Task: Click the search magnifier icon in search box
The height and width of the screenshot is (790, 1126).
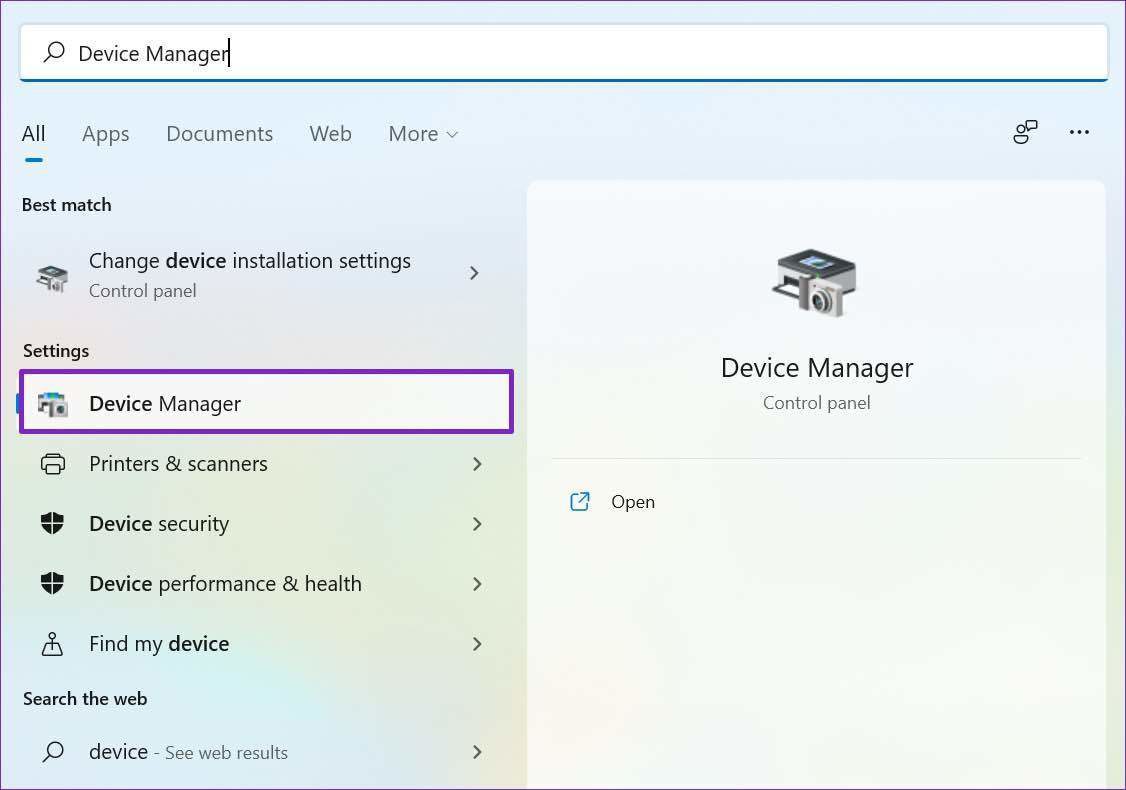Action: pos(55,52)
